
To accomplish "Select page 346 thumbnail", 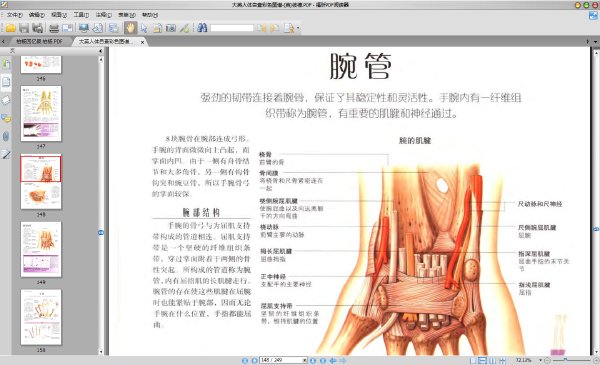I will (41, 65).
